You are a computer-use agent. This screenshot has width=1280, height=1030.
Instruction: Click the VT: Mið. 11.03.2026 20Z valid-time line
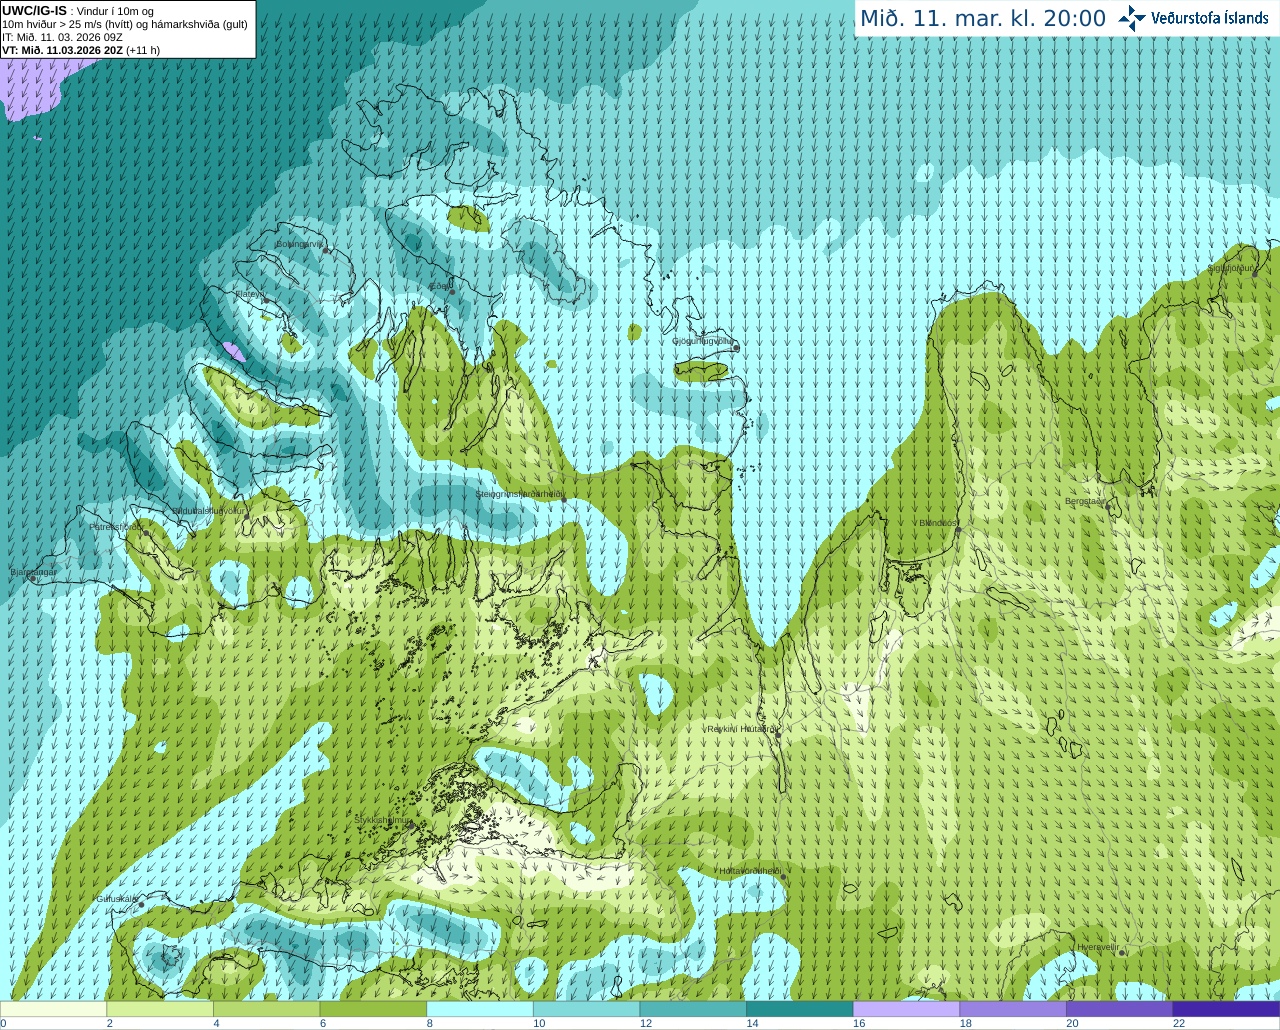click(81, 50)
